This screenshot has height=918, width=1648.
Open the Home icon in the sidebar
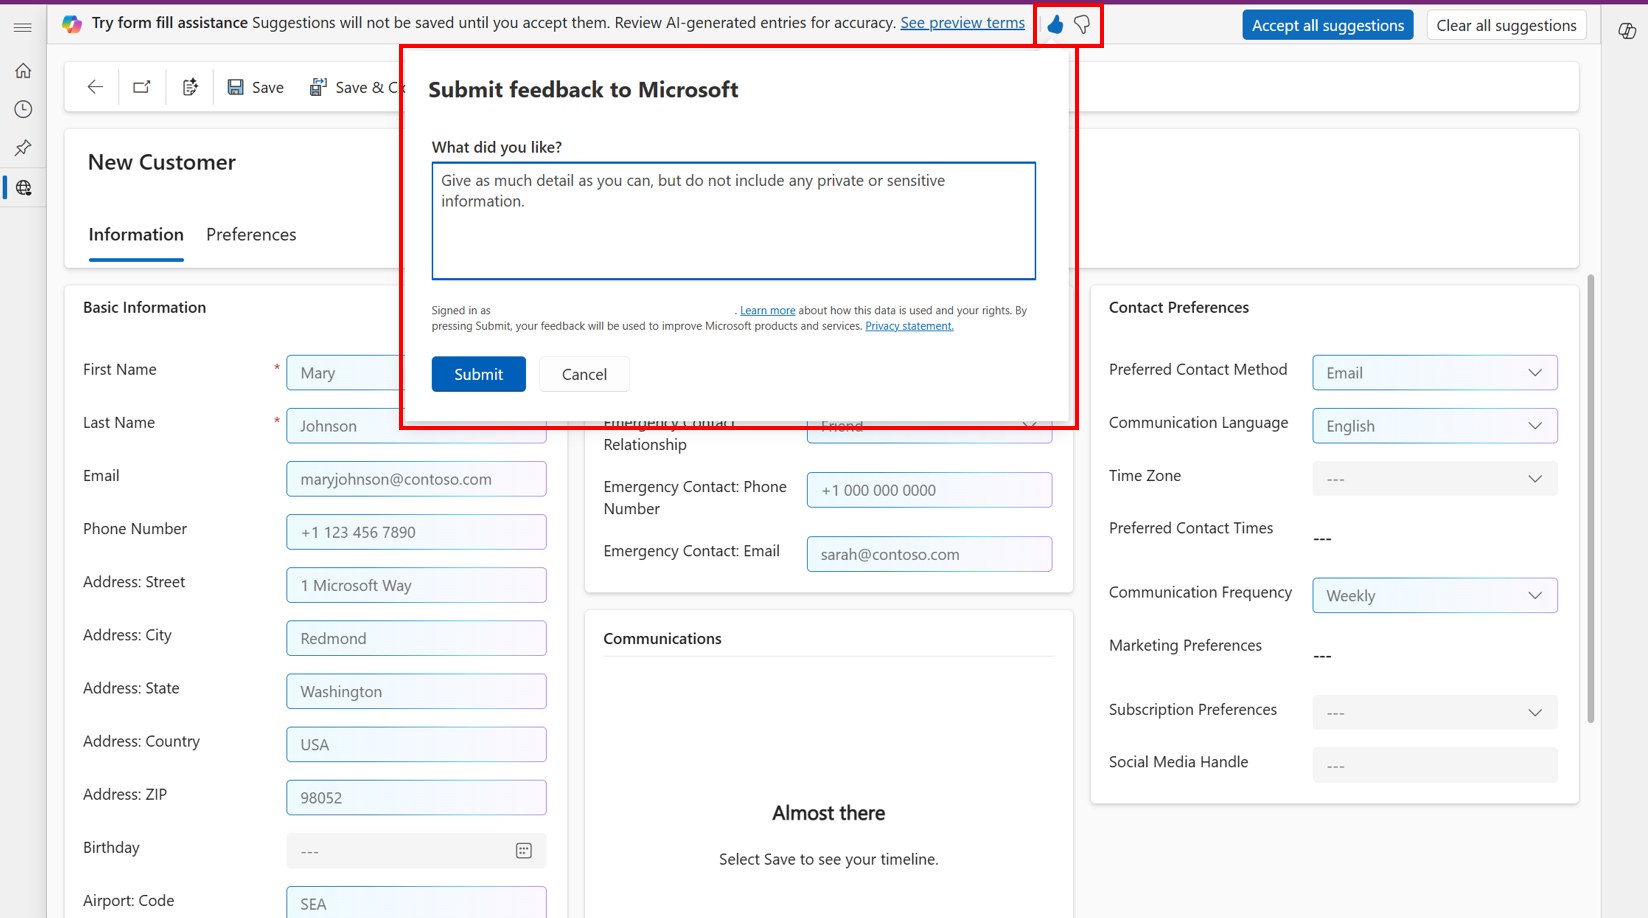click(x=23, y=70)
